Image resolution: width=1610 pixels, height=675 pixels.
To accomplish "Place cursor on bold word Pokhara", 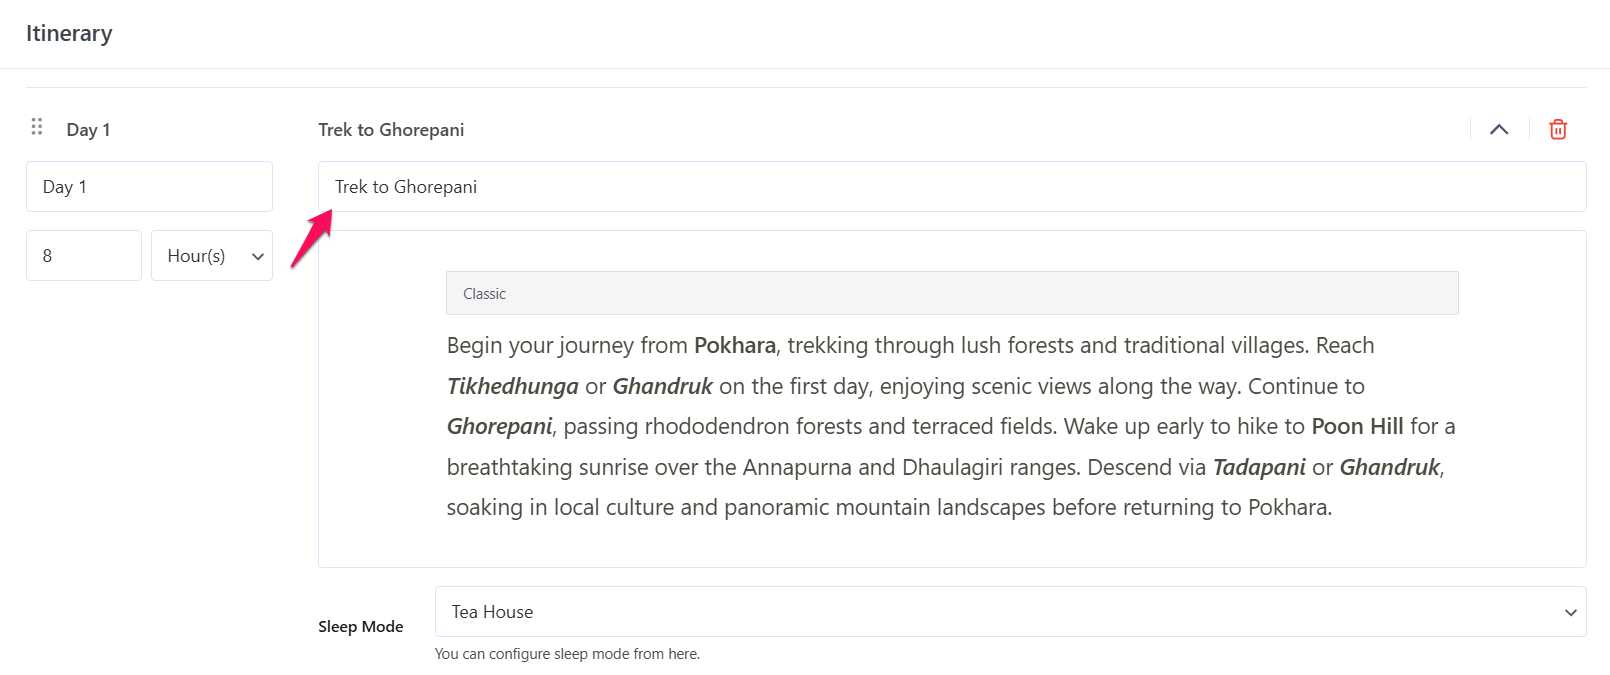I will point(734,346).
